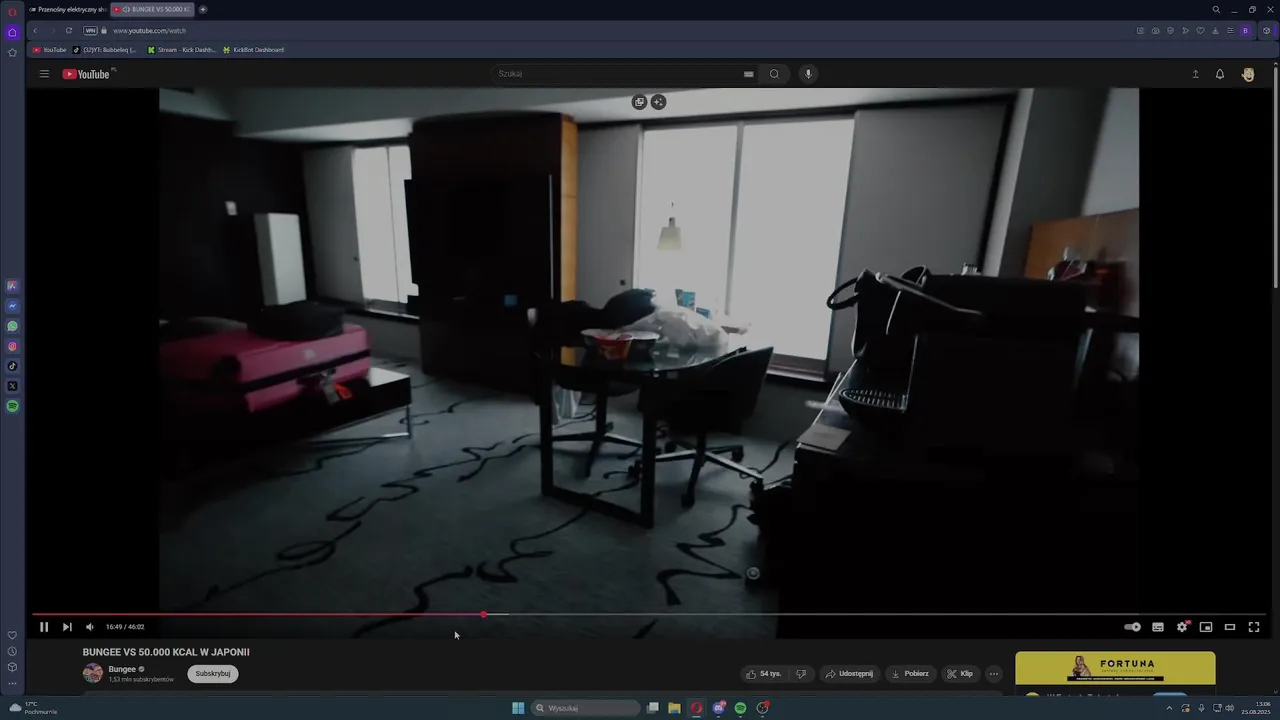The height and width of the screenshot is (720, 1280).
Task: Open a new browser tab
Action: pos(203,9)
